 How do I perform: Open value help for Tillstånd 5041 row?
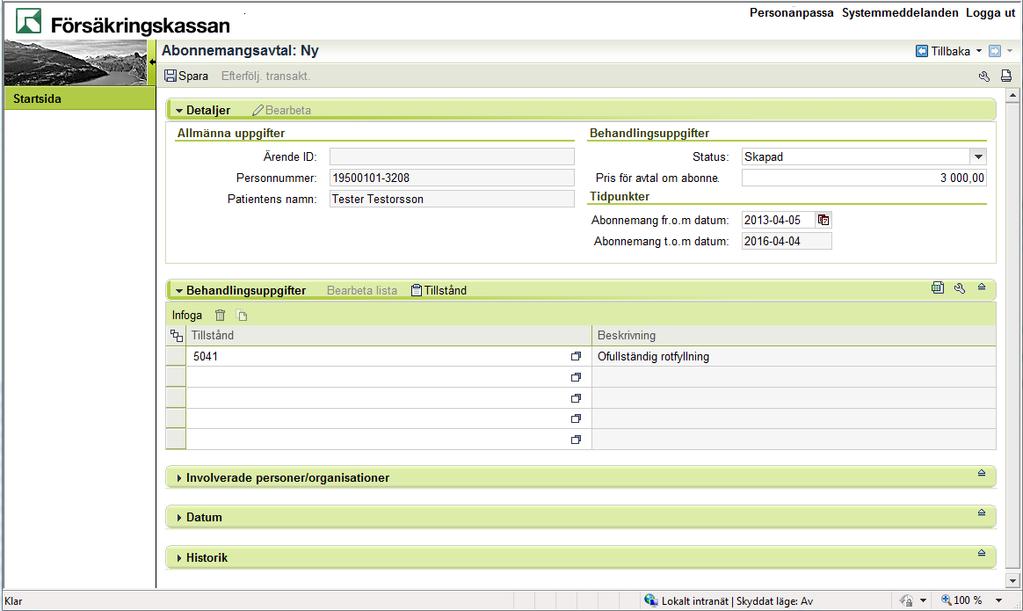point(575,357)
